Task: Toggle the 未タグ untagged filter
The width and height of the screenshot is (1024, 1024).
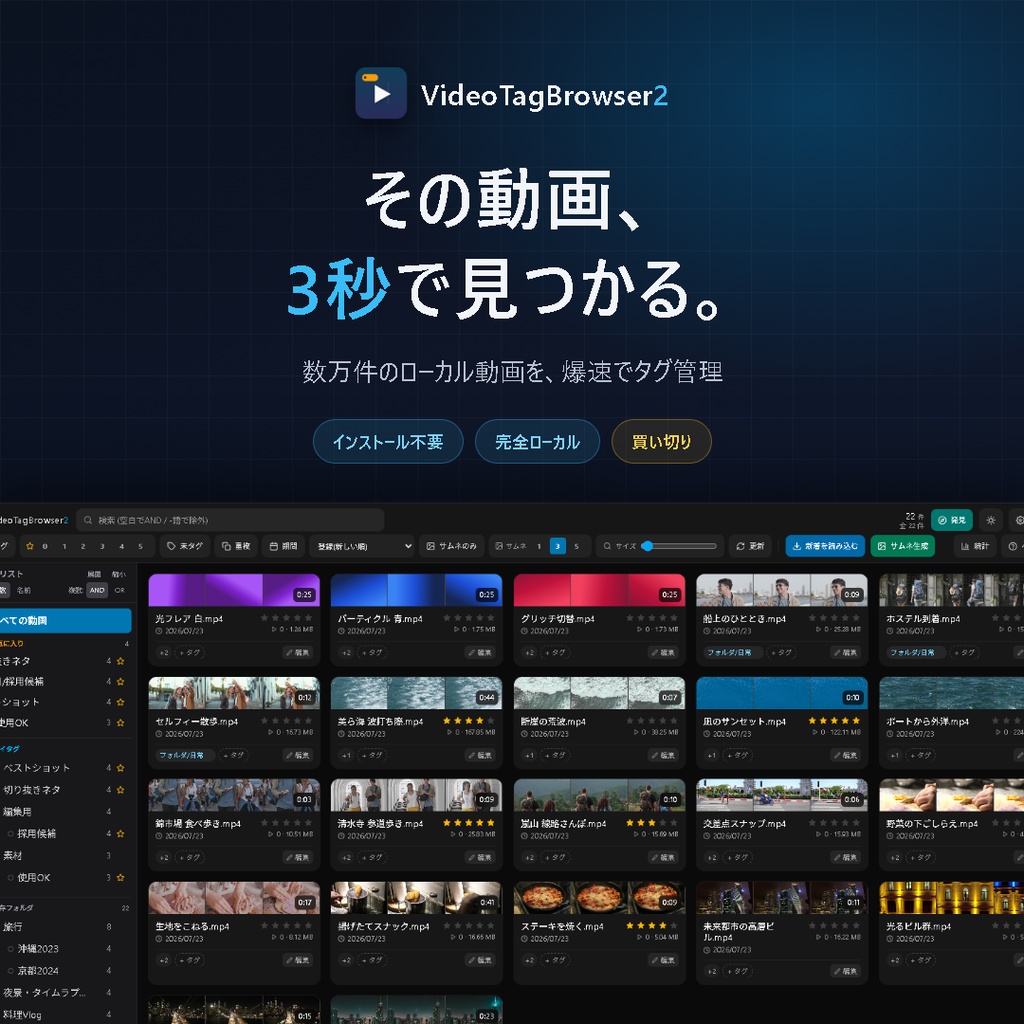Action: coord(185,546)
